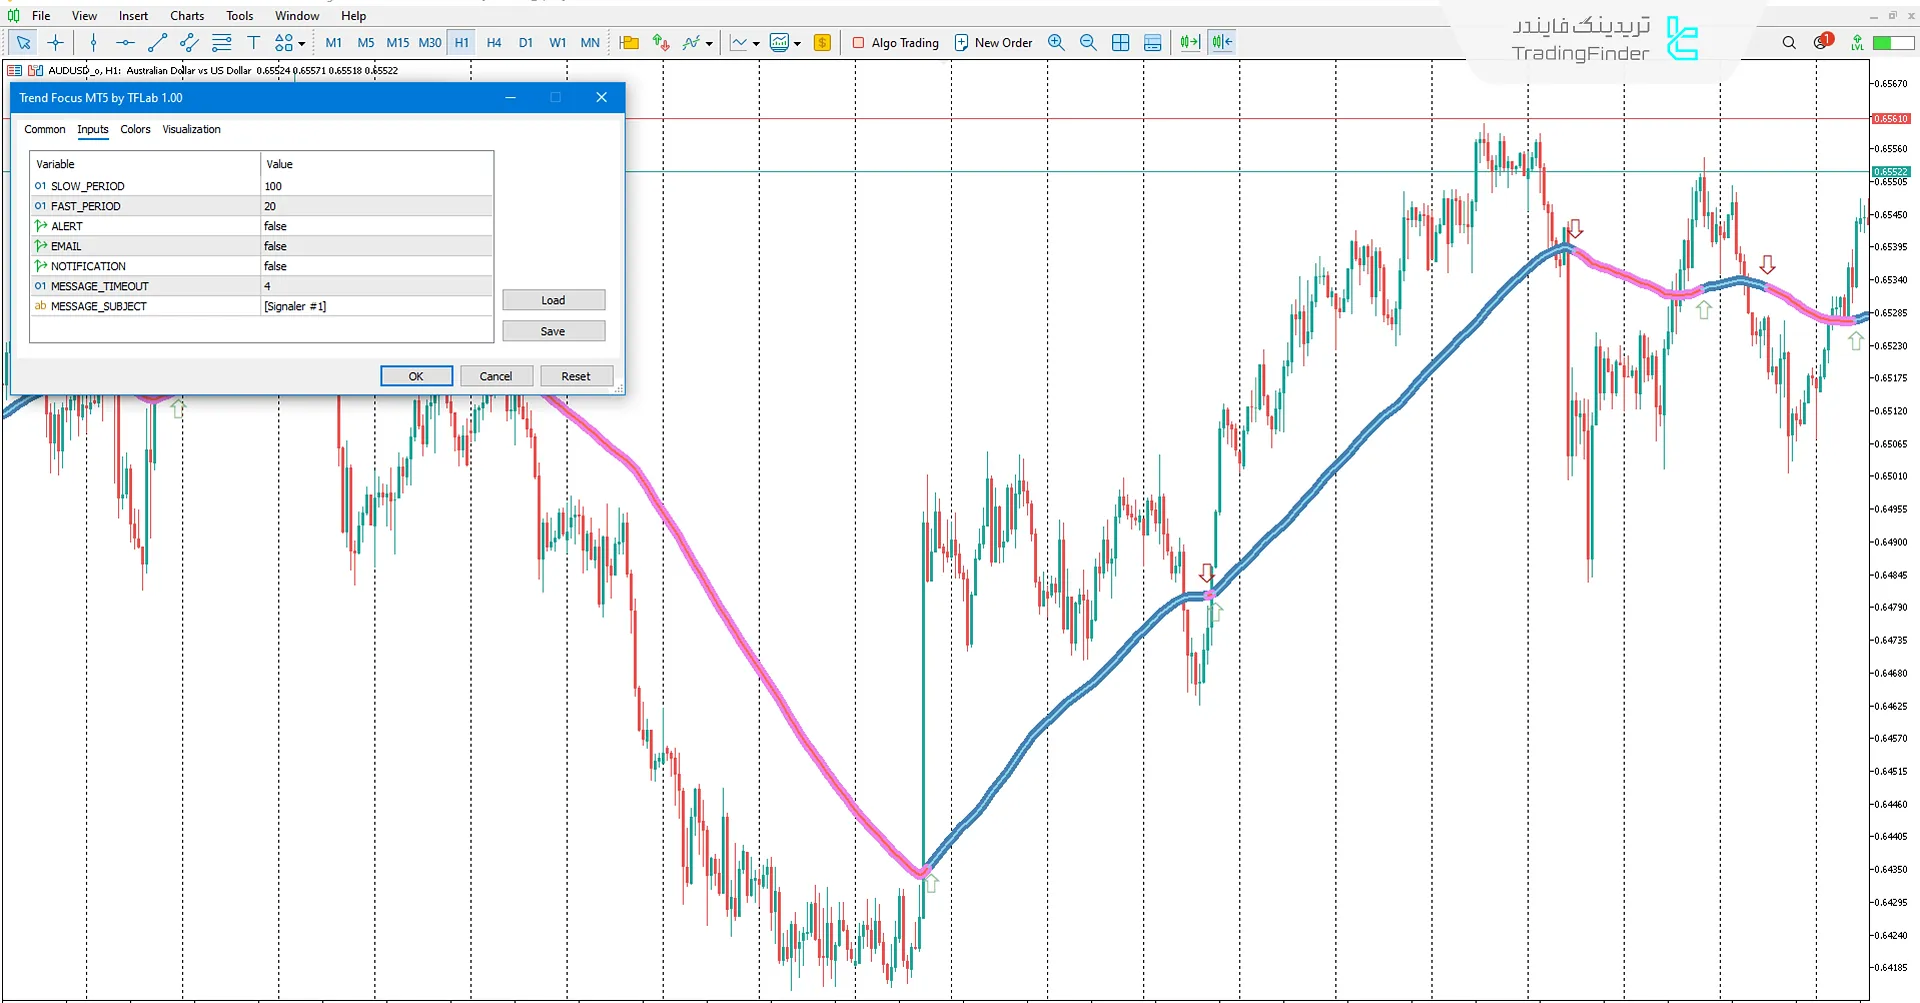Toggle chart shift from right edge
The image size is (1920, 1003).
1221,42
